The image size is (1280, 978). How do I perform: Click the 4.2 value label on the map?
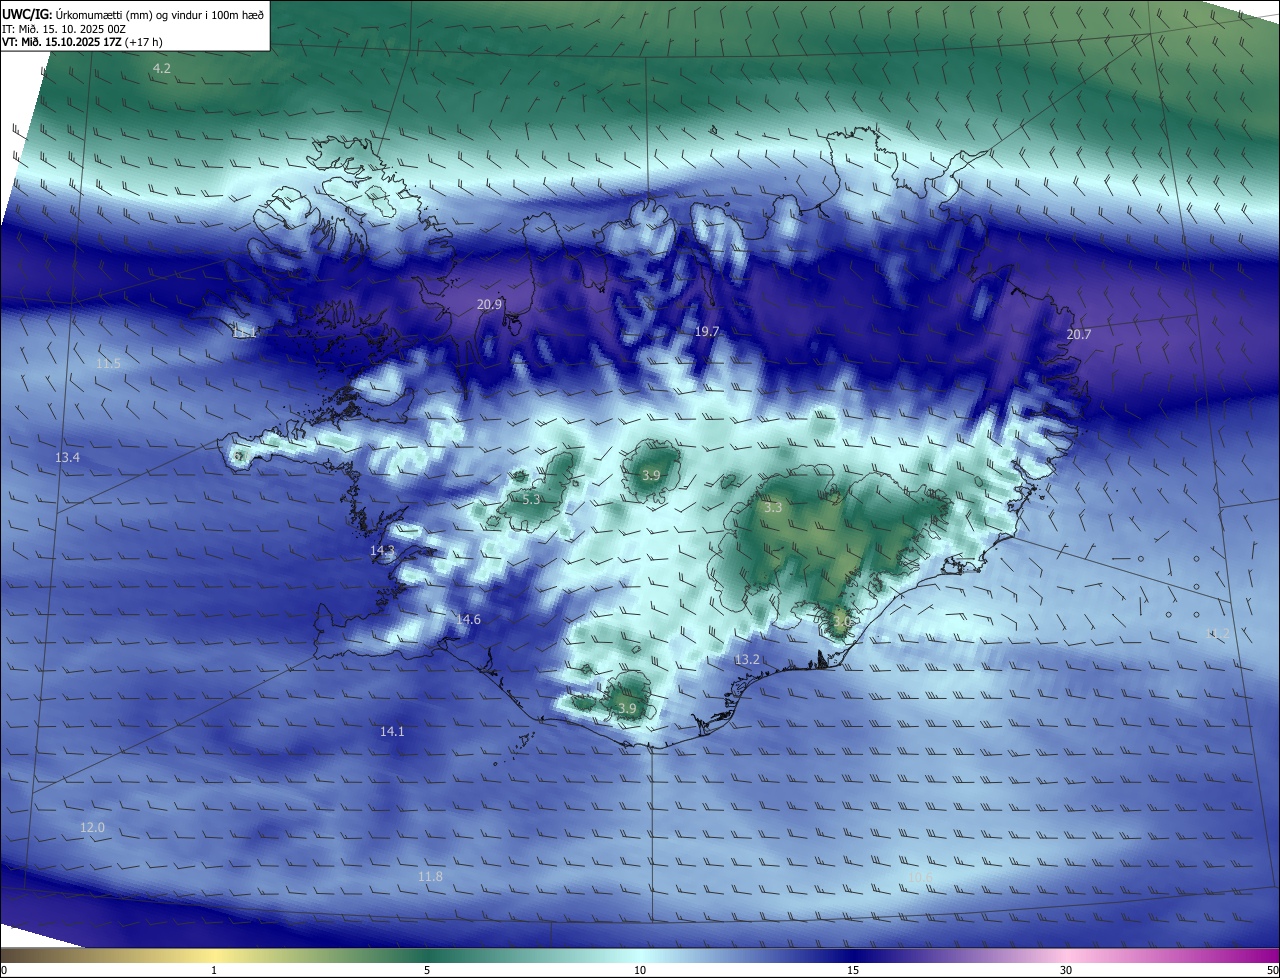tap(161, 68)
